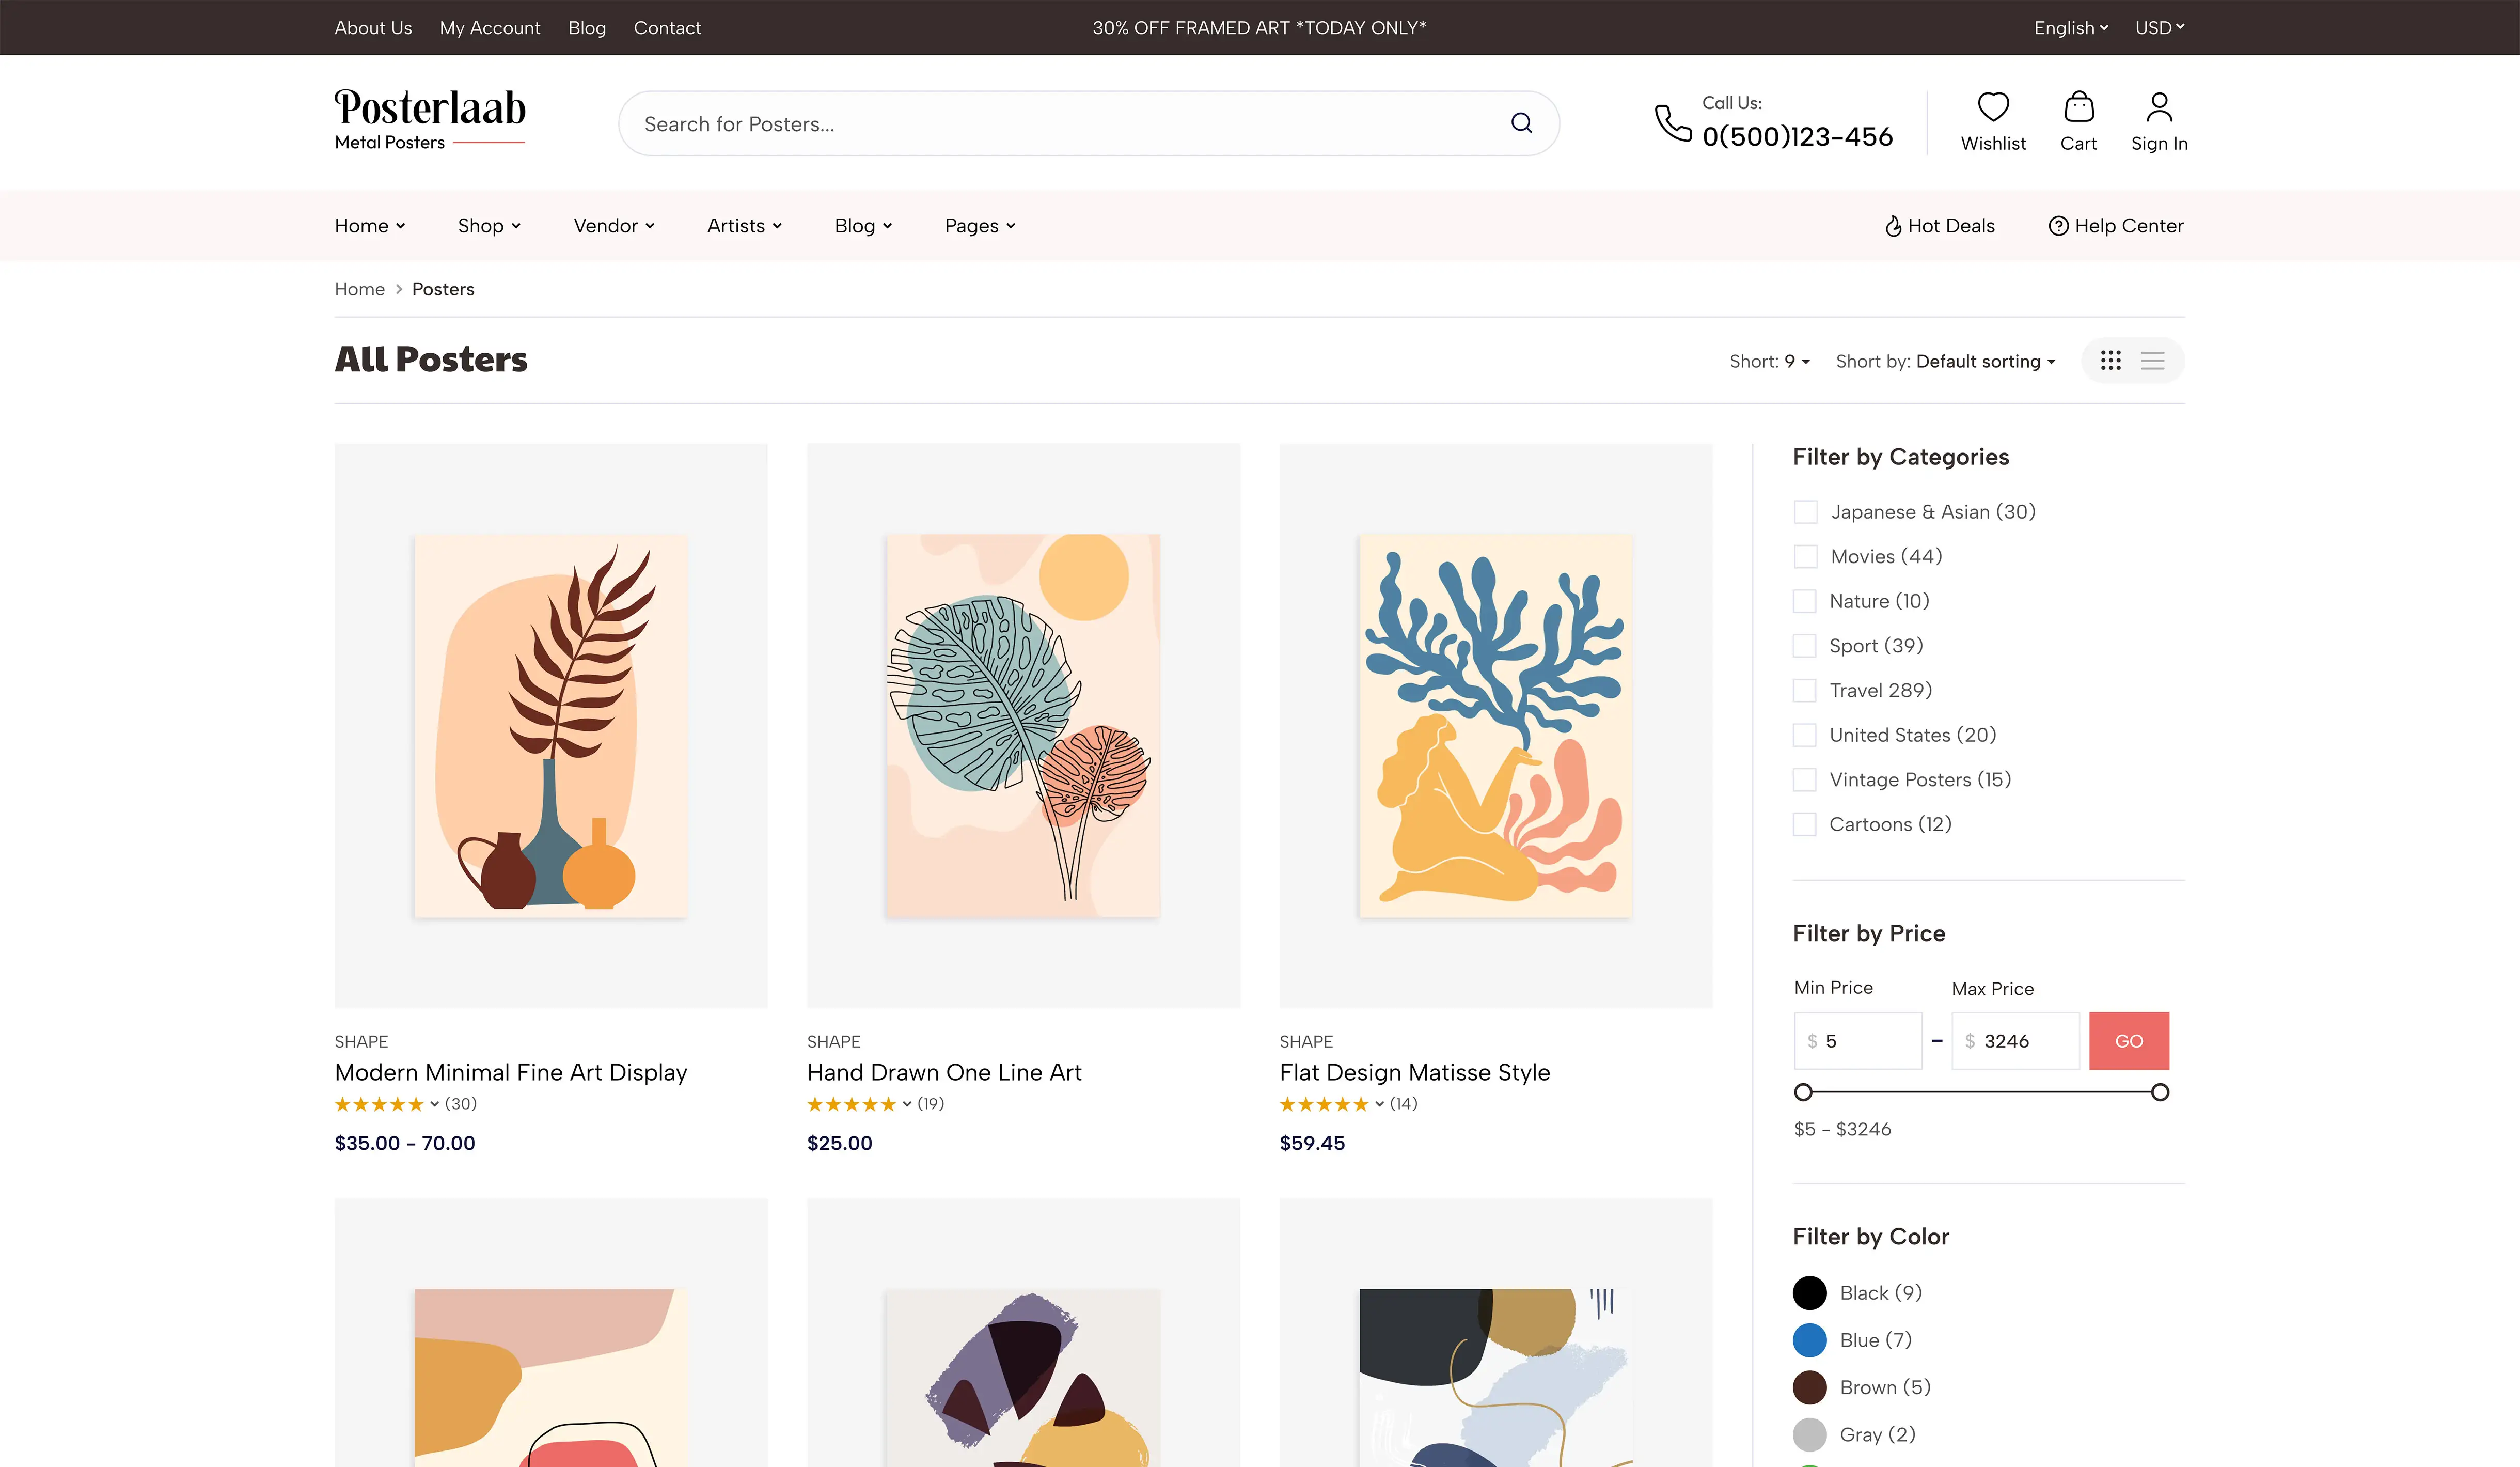Click the Hot Deals flame icon
The width and height of the screenshot is (2520, 1467).
click(x=1892, y=226)
